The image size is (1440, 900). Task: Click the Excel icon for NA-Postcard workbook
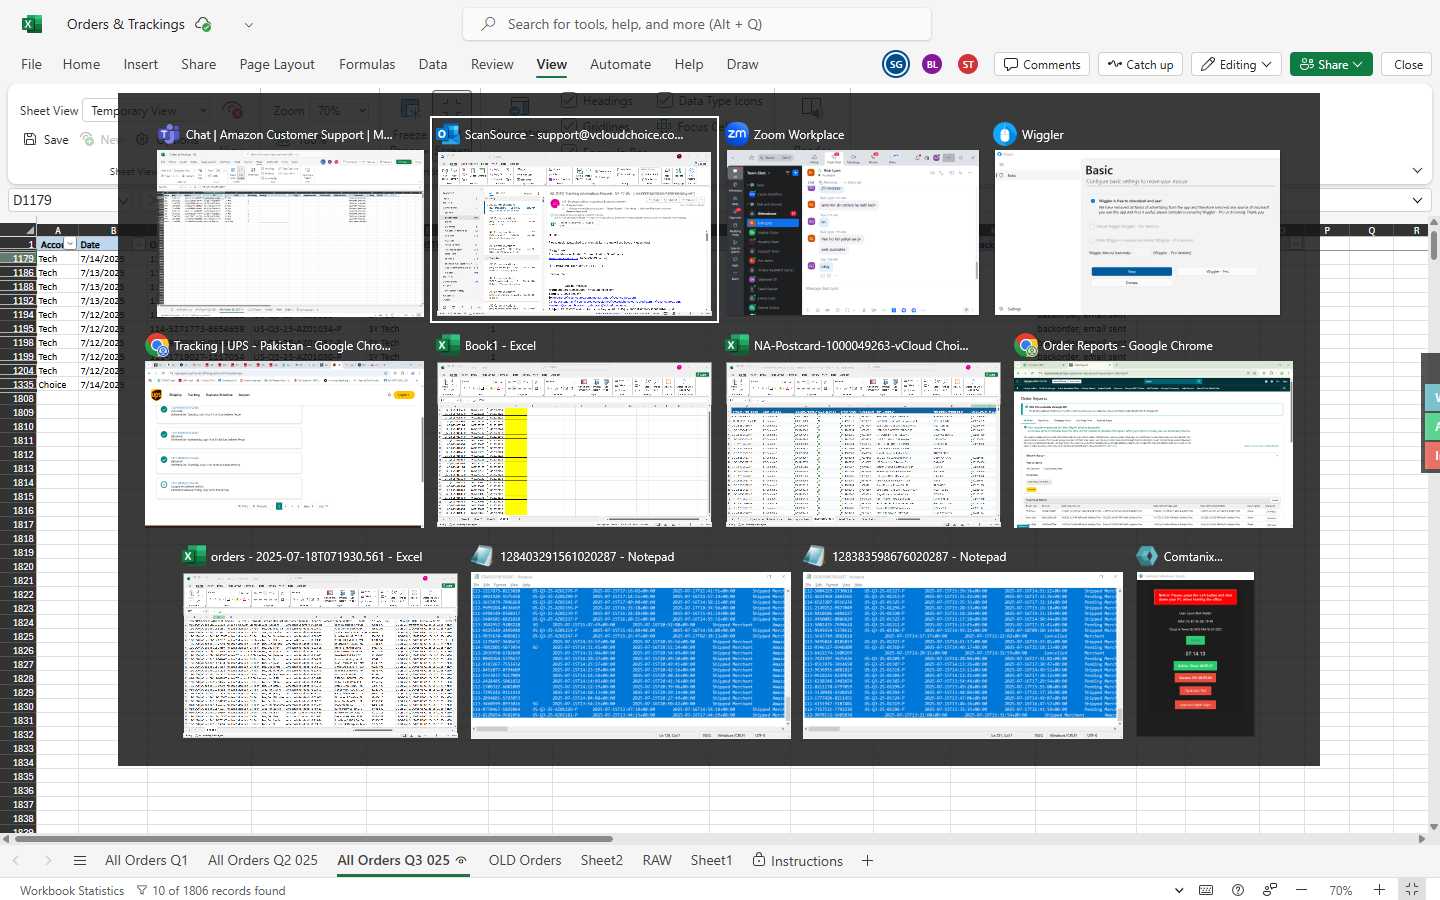click(x=737, y=345)
